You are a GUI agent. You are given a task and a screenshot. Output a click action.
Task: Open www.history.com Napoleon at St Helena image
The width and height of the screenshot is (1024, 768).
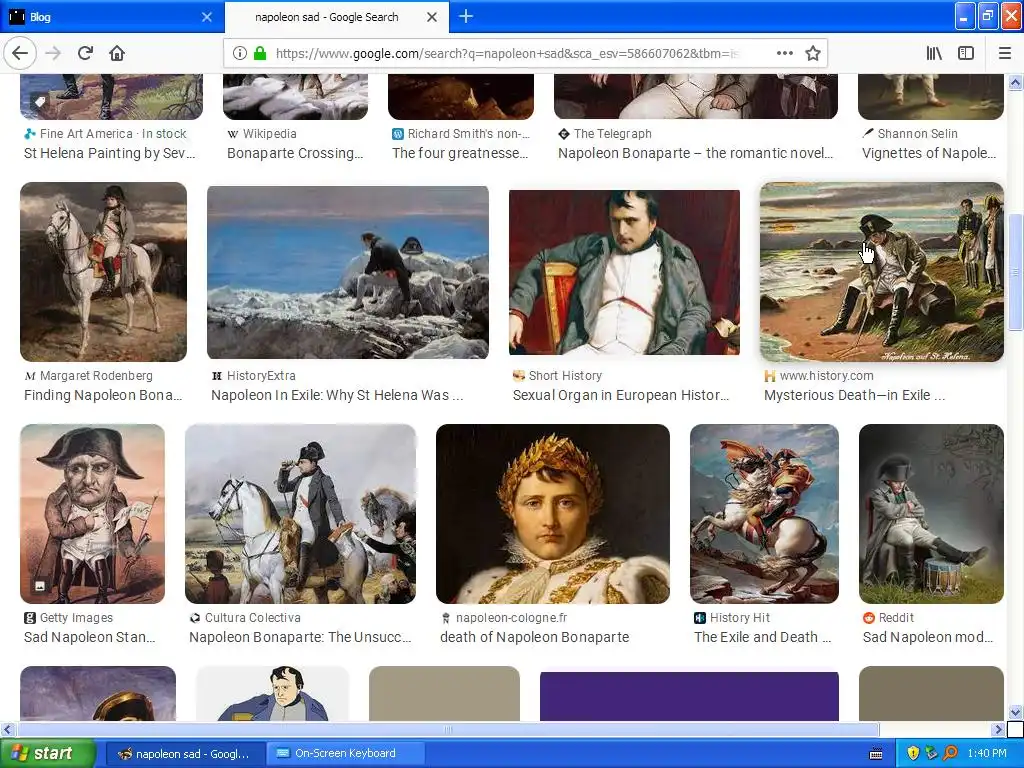882,272
